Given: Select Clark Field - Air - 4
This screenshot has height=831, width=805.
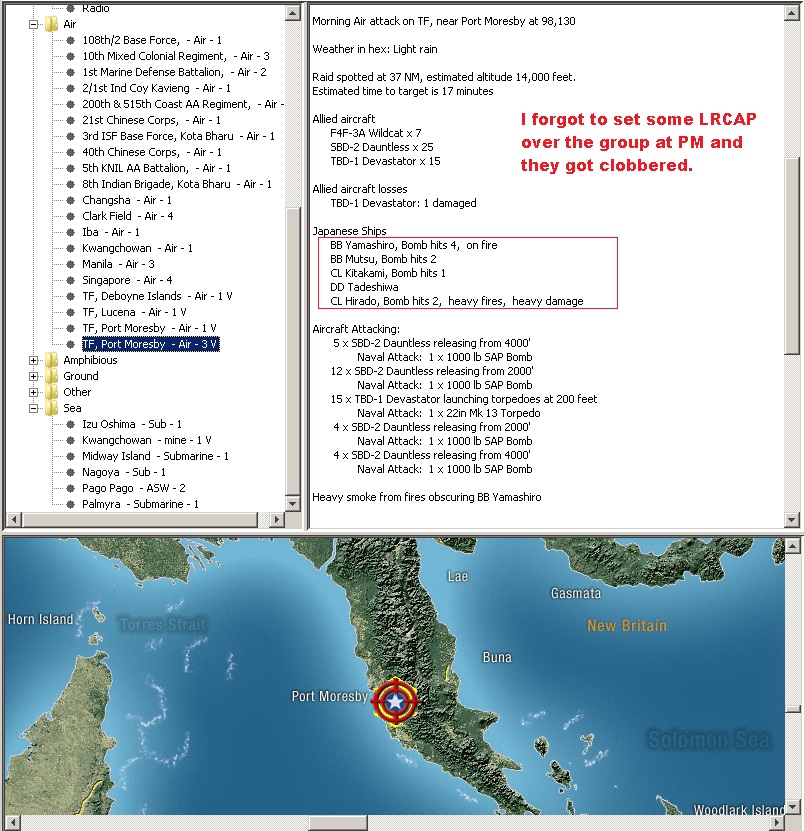Looking at the screenshot, I should point(128,216).
